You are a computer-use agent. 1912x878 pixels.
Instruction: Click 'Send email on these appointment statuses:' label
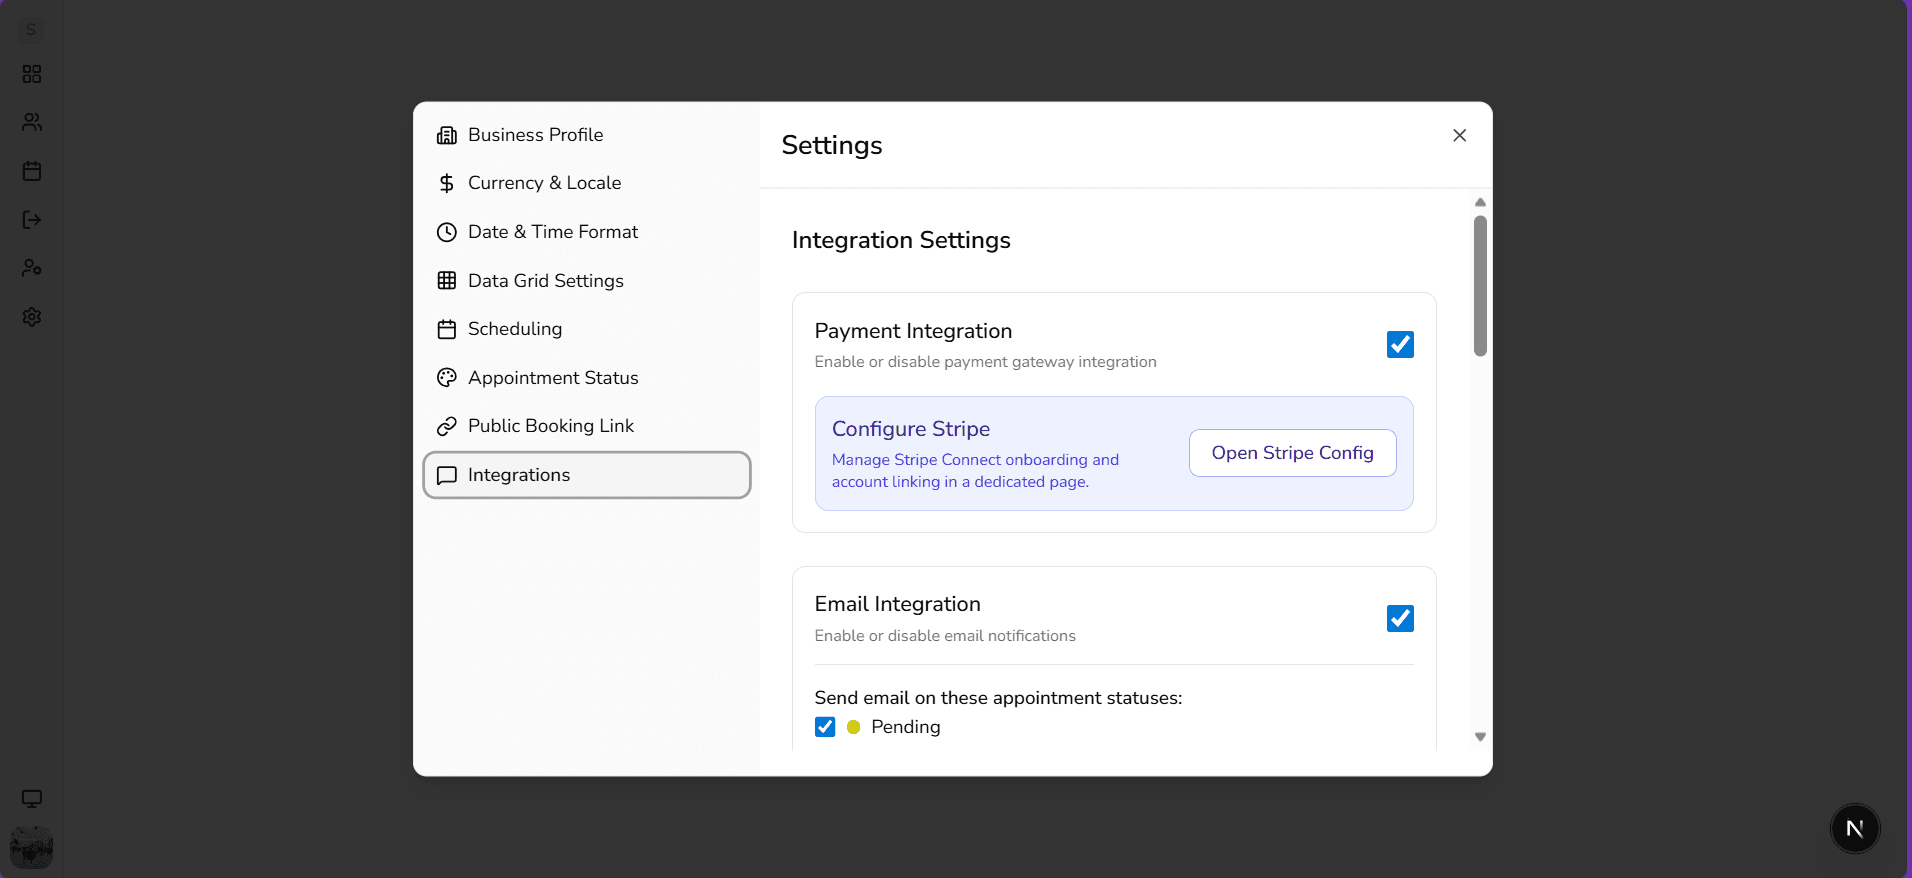(998, 698)
